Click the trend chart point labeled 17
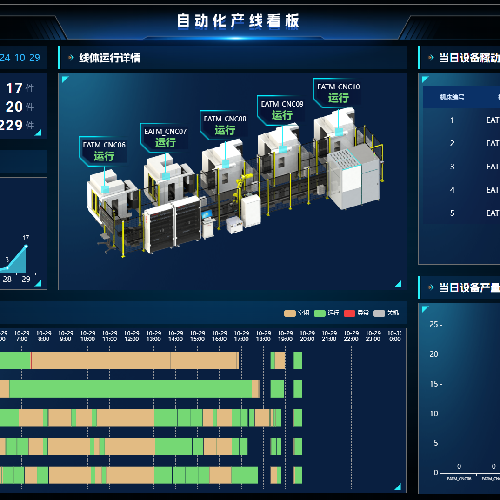The width and height of the screenshot is (500, 500). (26, 246)
